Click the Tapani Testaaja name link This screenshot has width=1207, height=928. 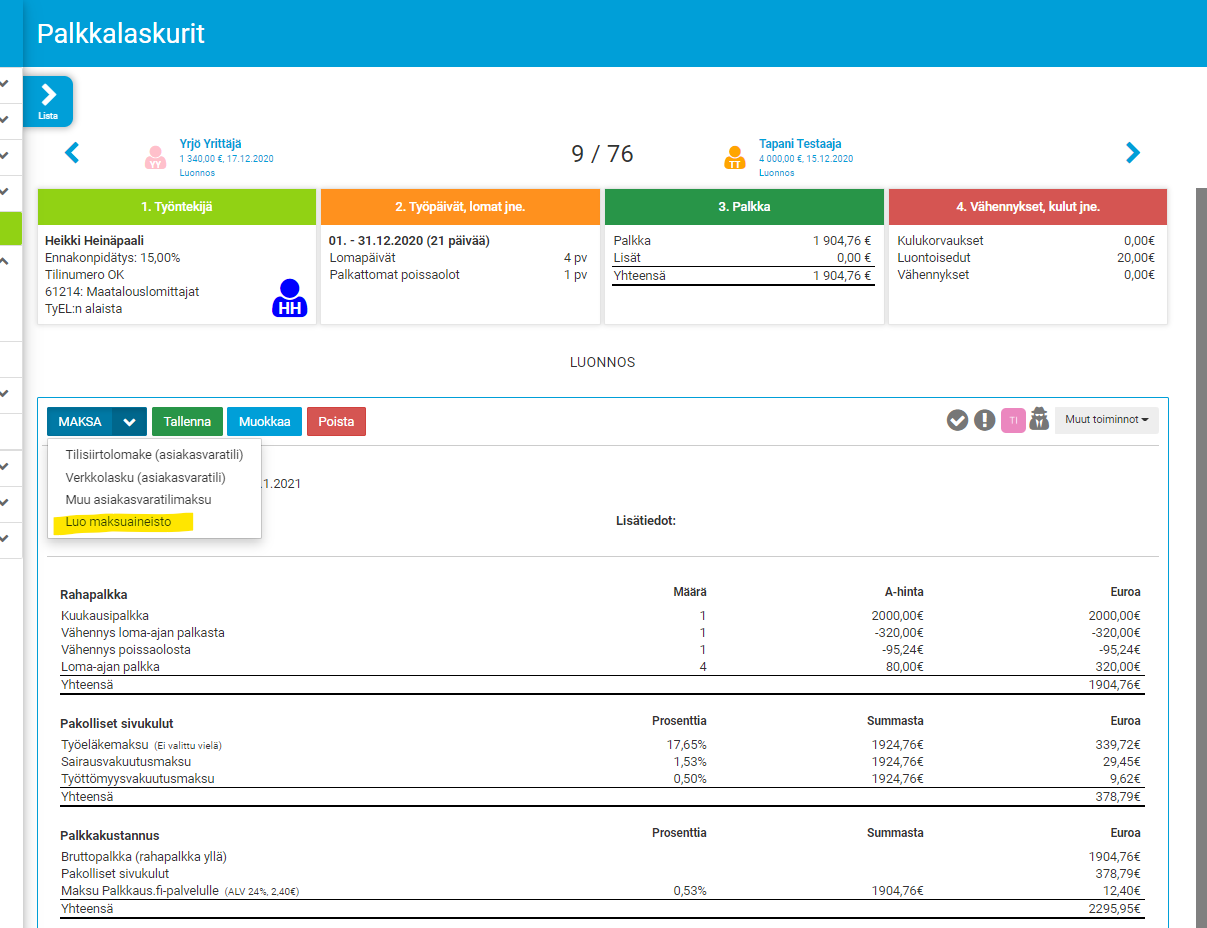coord(799,144)
